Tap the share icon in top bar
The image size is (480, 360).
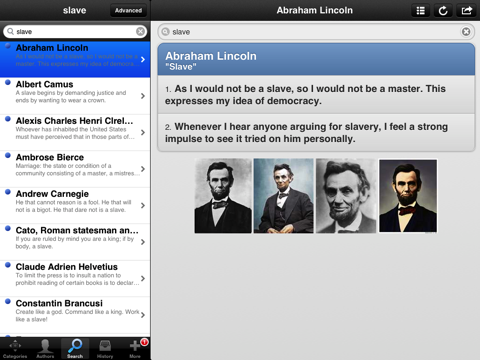pyautogui.click(x=466, y=11)
